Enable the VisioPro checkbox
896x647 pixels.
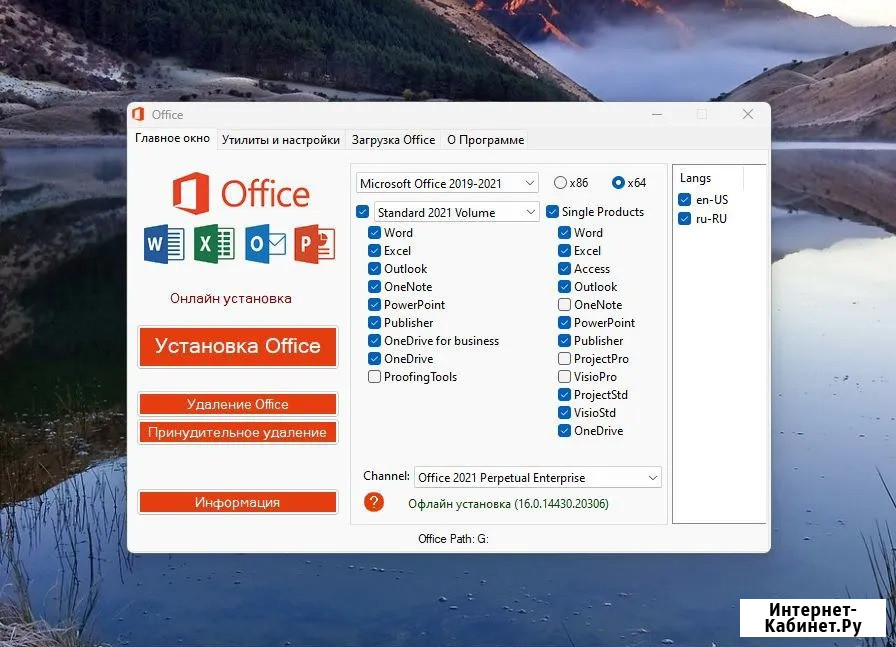564,377
